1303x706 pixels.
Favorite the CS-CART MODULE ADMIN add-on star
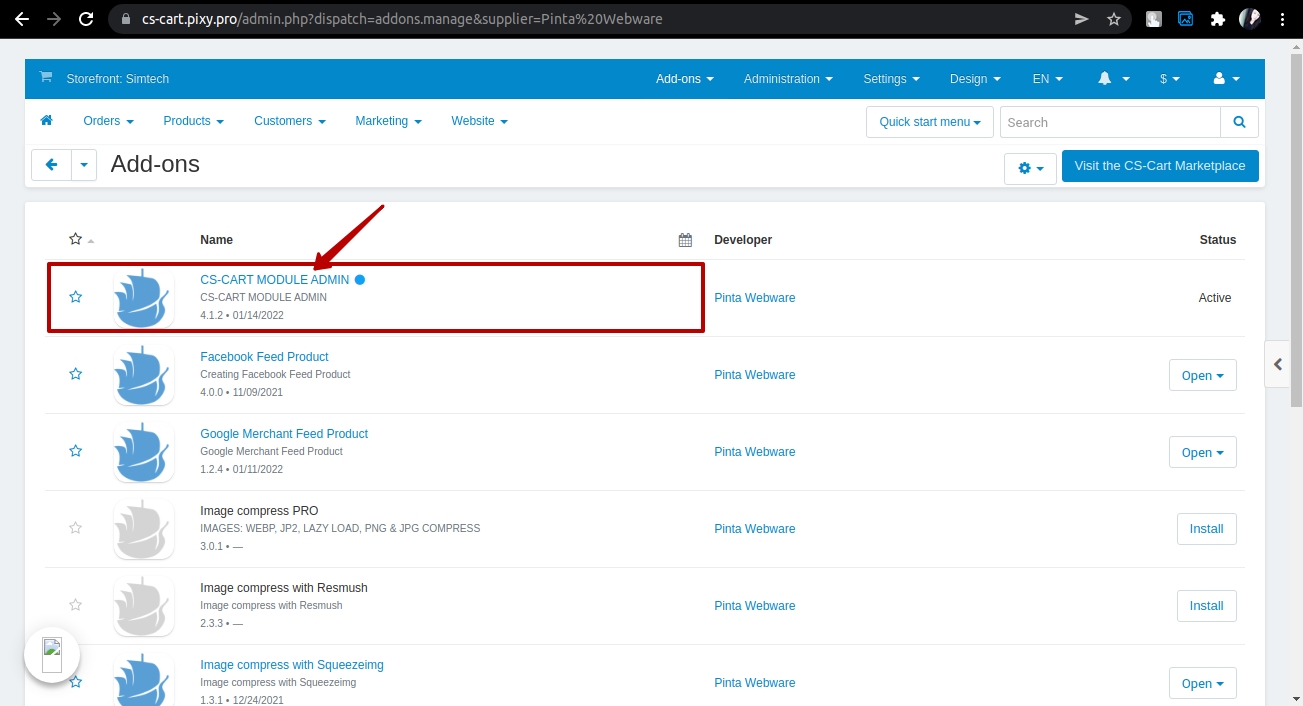tap(75, 297)
